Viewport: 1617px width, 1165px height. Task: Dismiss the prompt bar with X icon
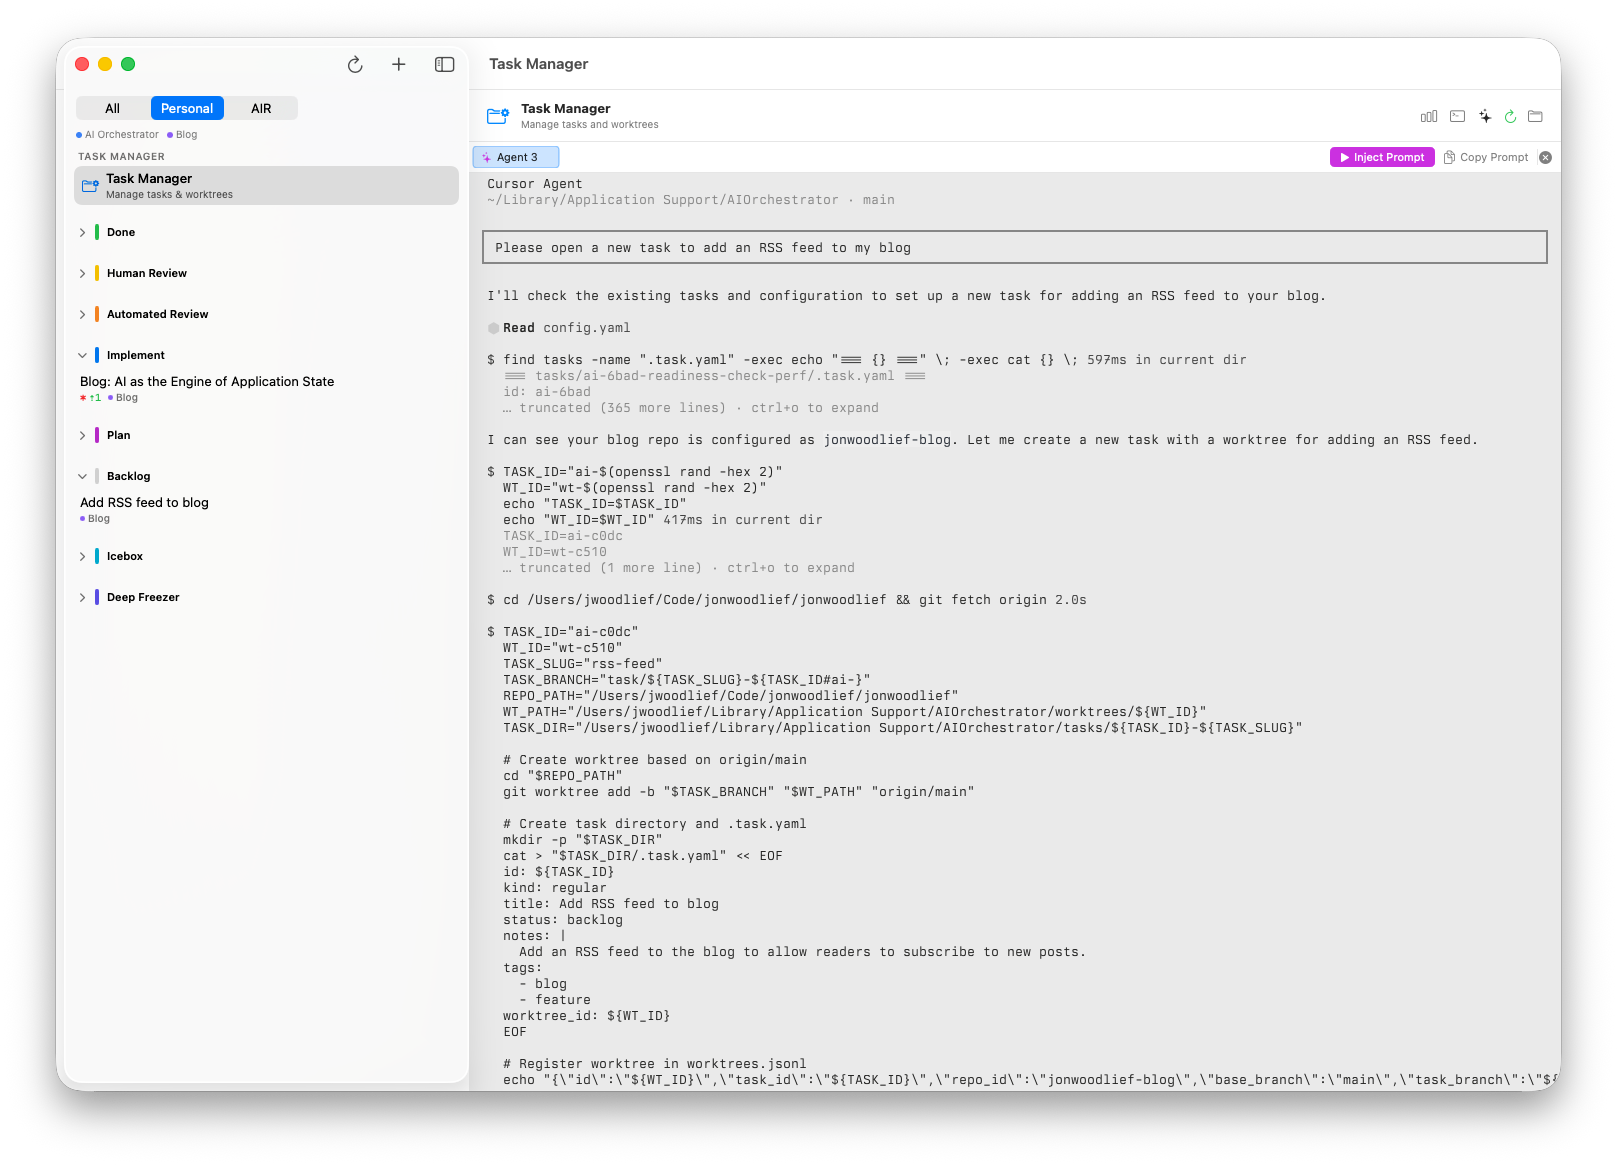1545,158
